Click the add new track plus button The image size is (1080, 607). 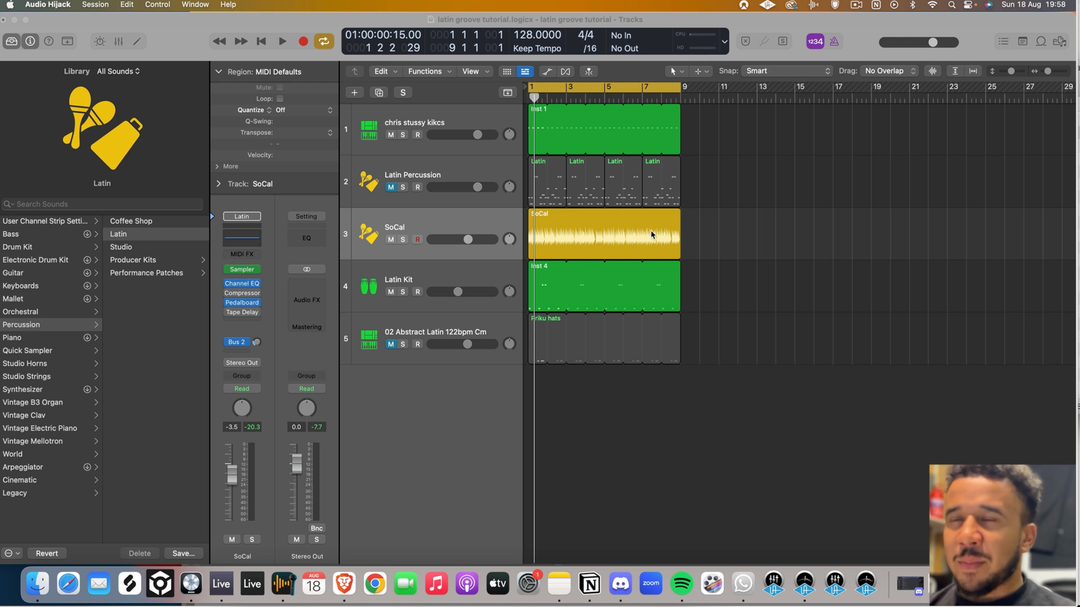point(354,92)
